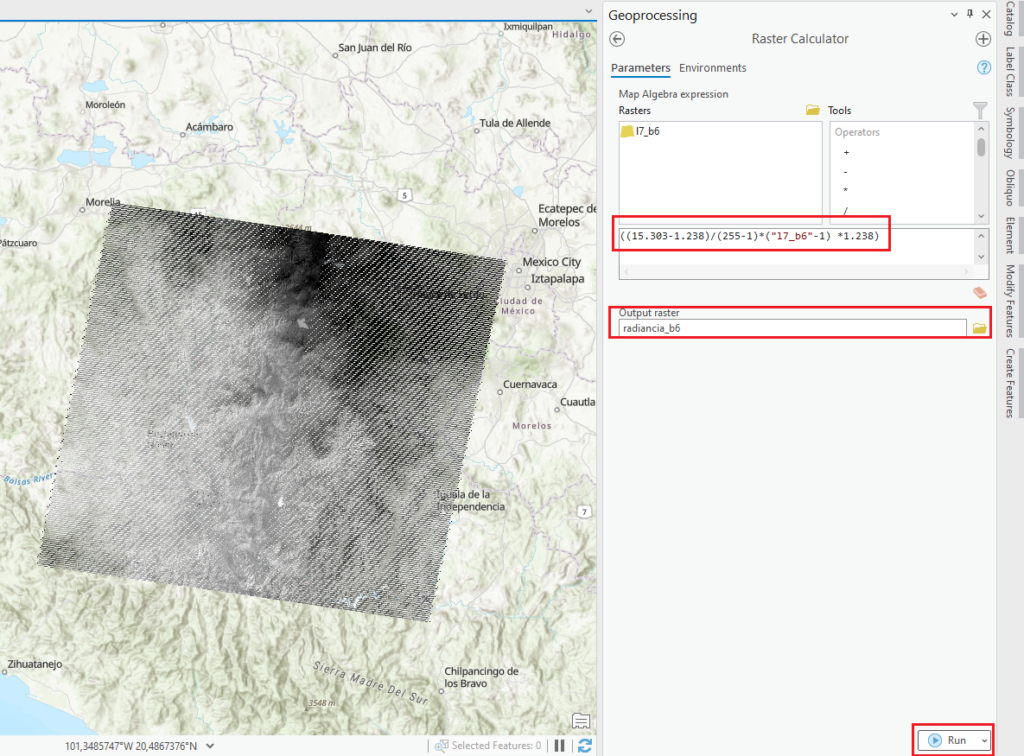Select the multiplication operator in Tools
This screenshot has height=756, width=1024.
tap(846, 190)
